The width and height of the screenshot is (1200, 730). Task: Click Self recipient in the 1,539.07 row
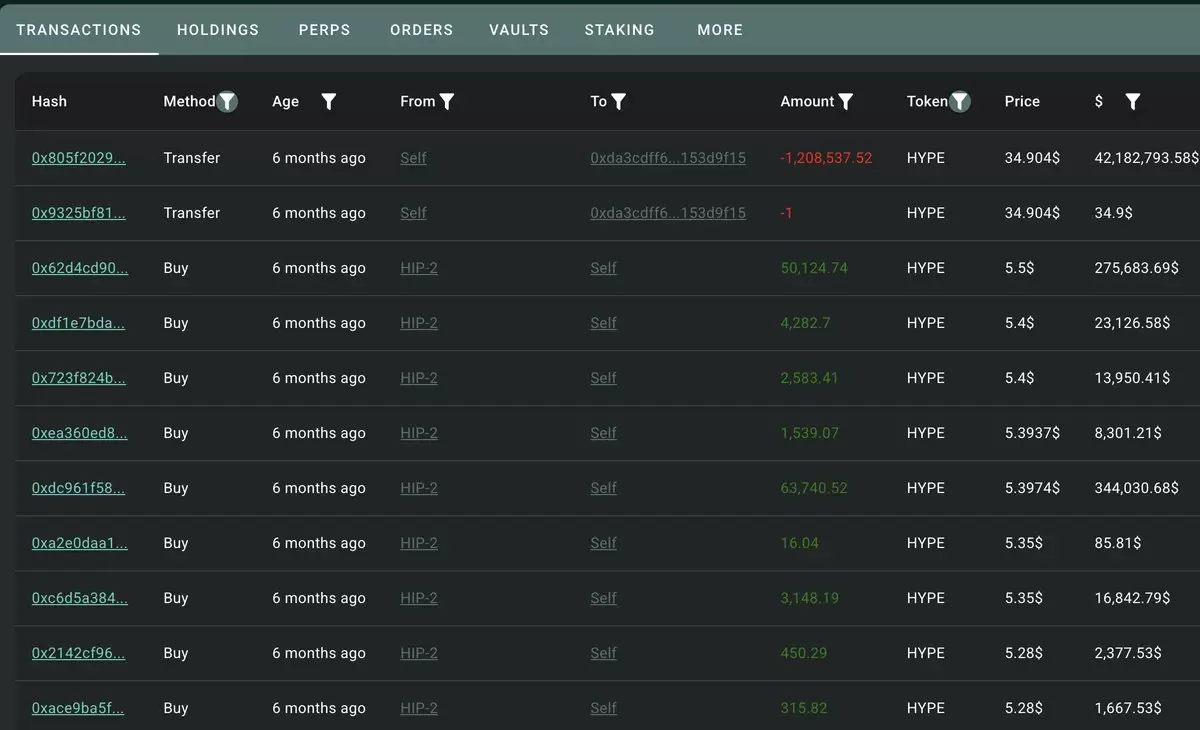pyautogui.click(x=603, y=433)
